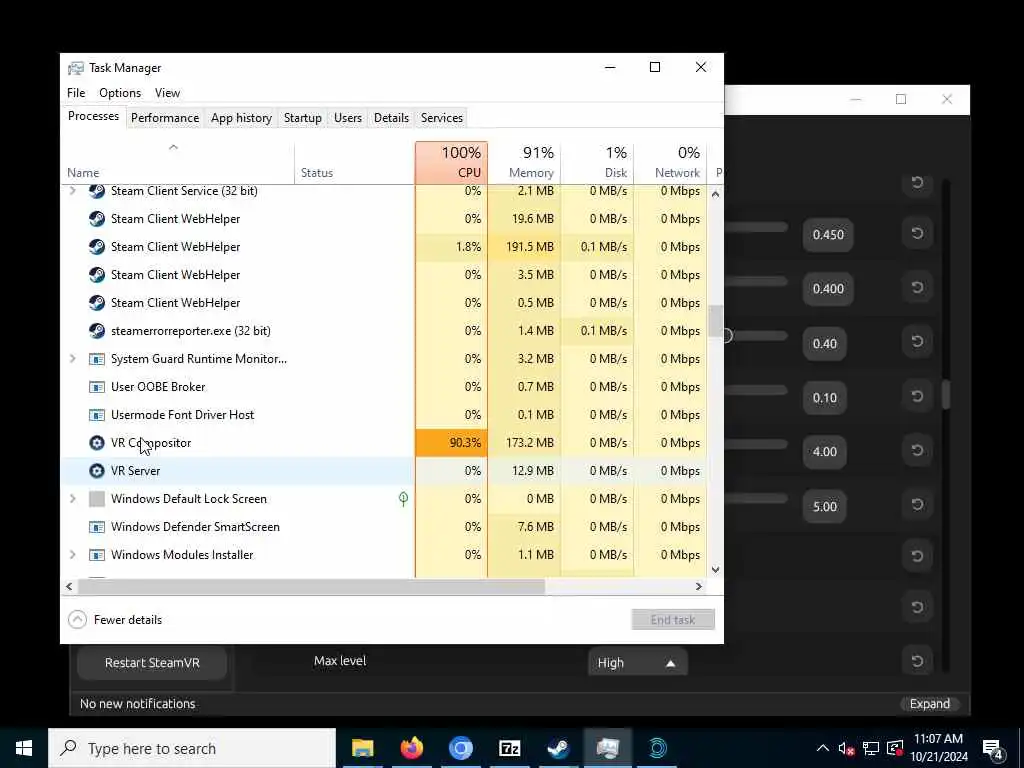Open 7-Zip from the taskbar
The image size is (1024, 768).
pos(509,748)
